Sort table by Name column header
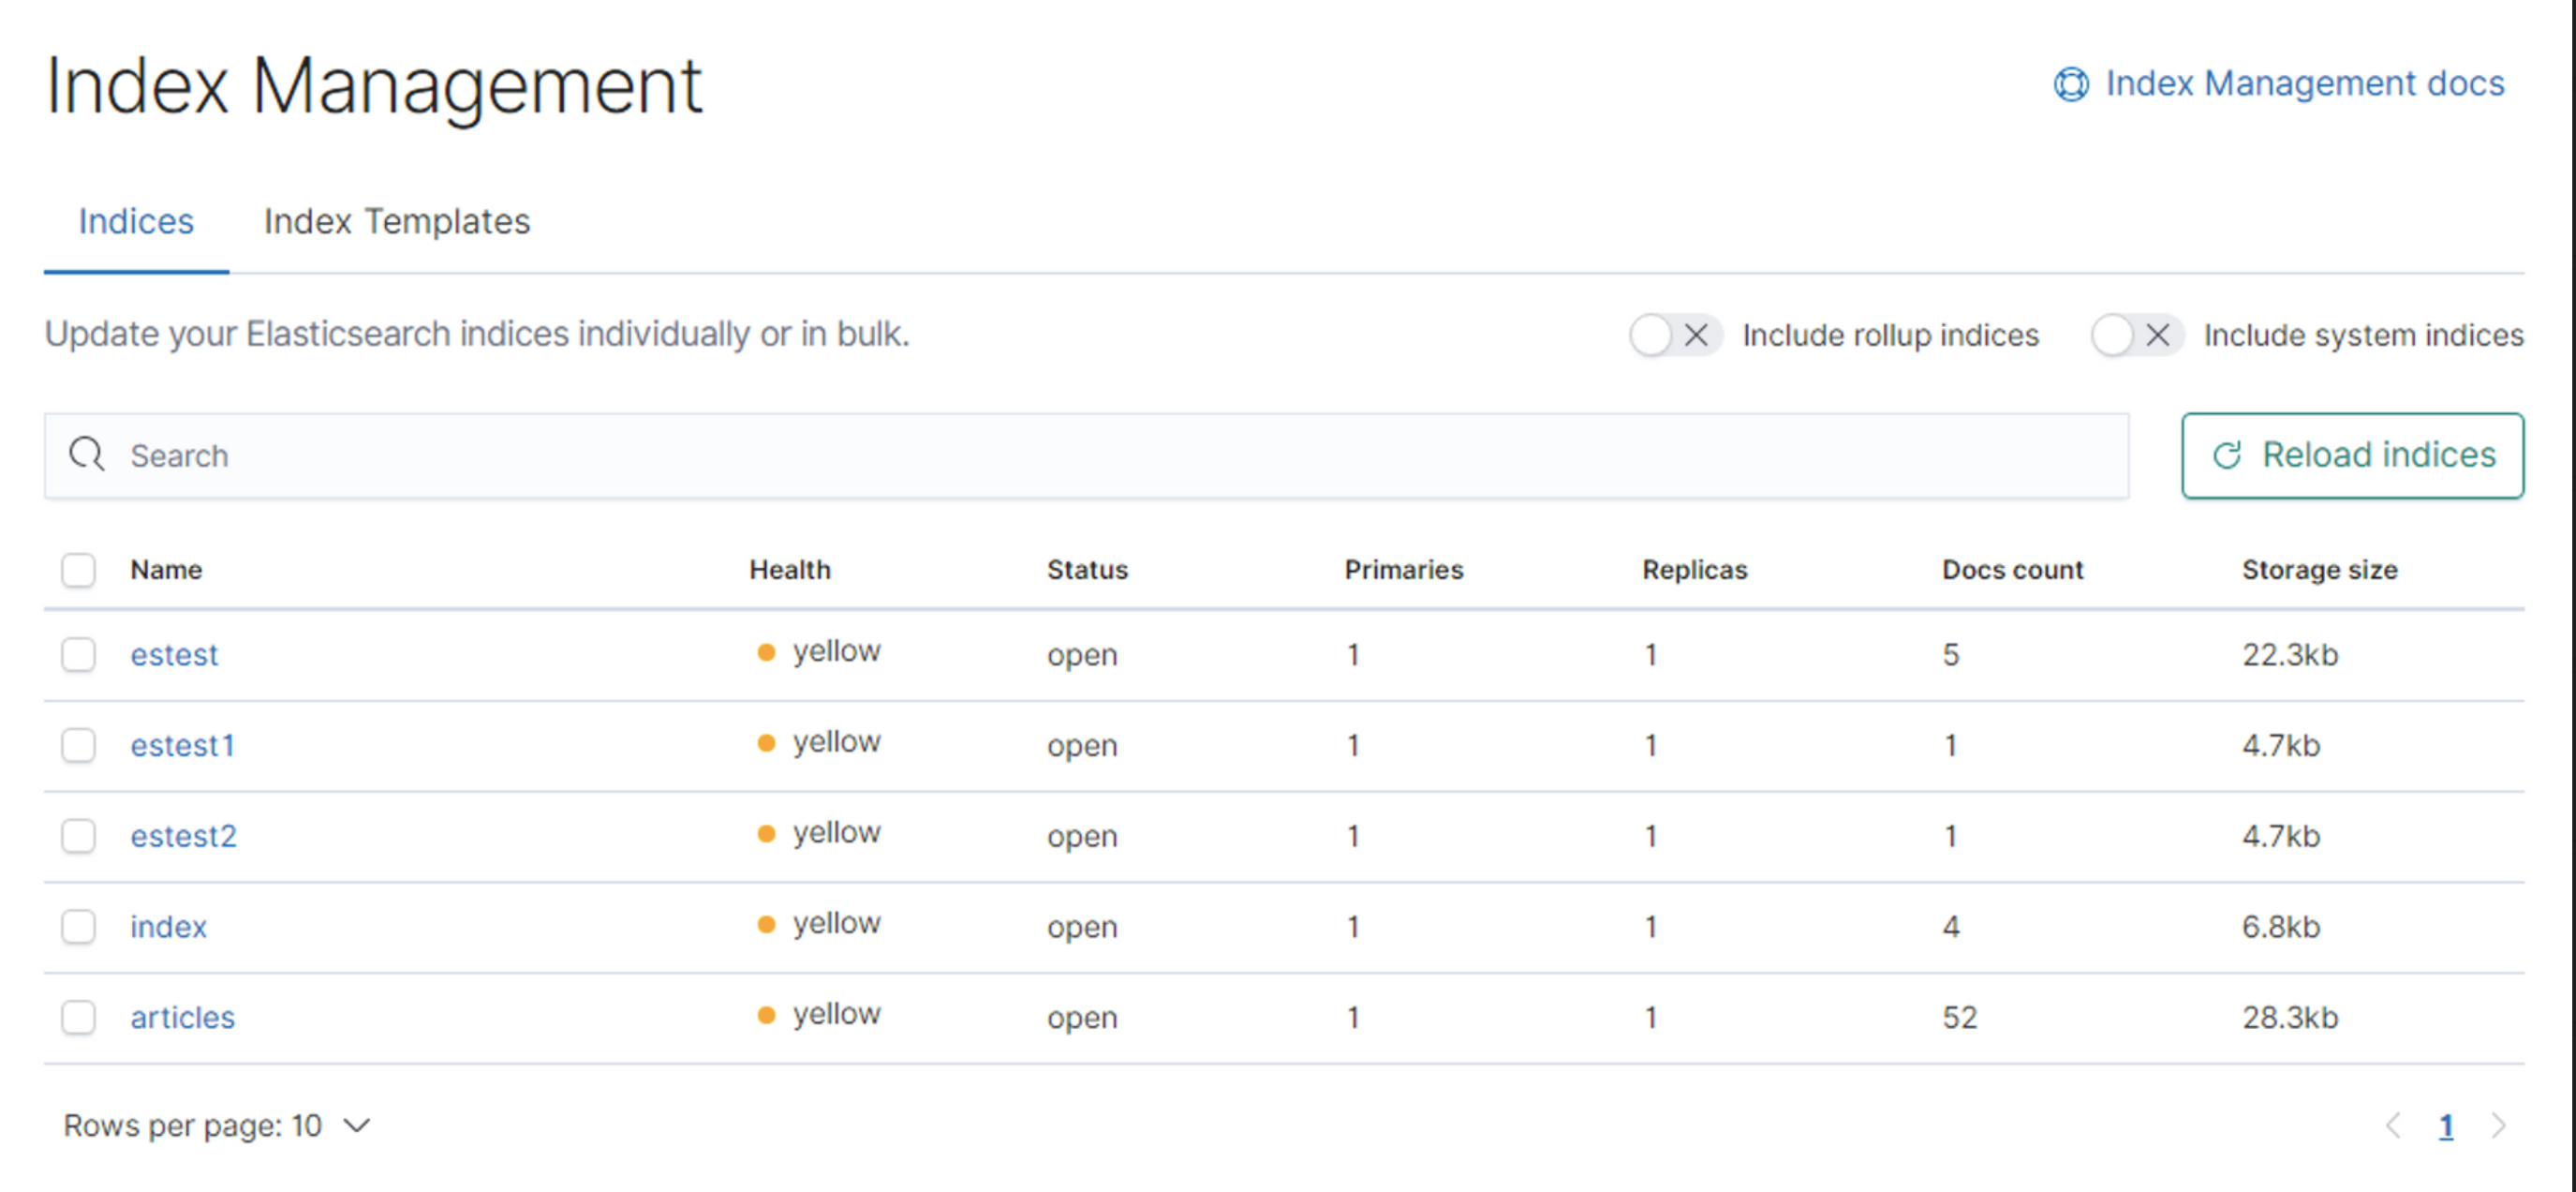The height and width of the screenshot is (1192, 2576). pyautogui.click(x=166, y=570)
